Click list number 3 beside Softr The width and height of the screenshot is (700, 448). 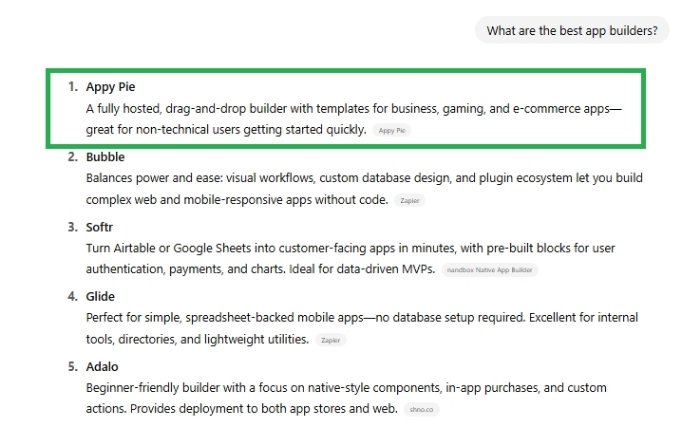click(73, 227)
